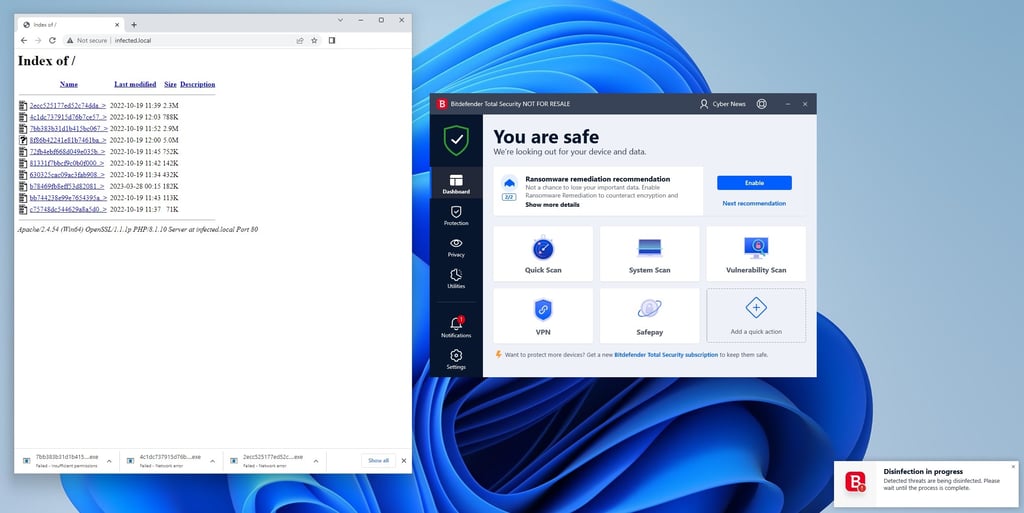This screenshot has width=1024, height=513.
Task: Click Show all downloads
Action: [378, 461]
